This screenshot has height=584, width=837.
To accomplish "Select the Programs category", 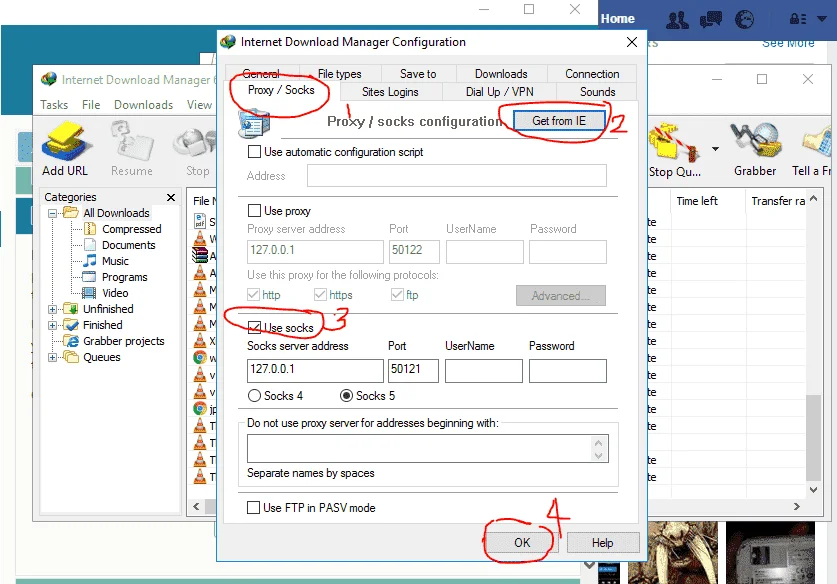I will [x=124, y=277].
